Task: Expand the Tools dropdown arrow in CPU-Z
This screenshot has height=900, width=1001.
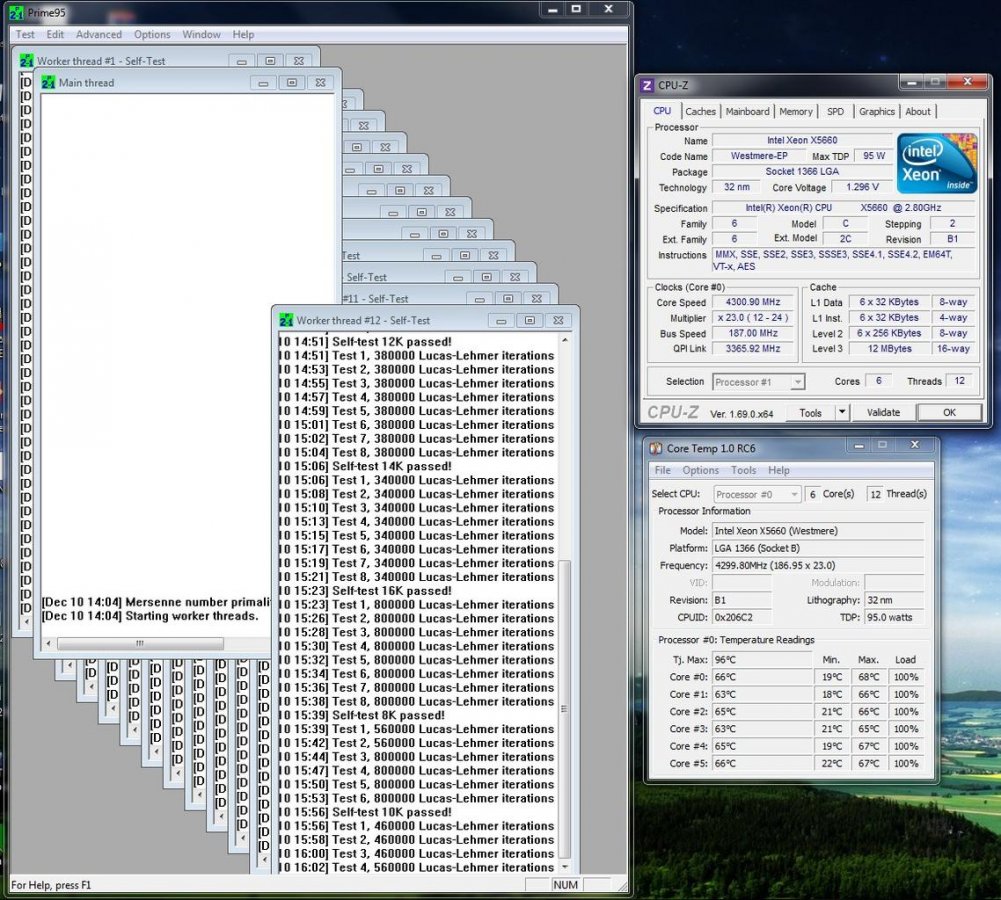Action: 842,412
